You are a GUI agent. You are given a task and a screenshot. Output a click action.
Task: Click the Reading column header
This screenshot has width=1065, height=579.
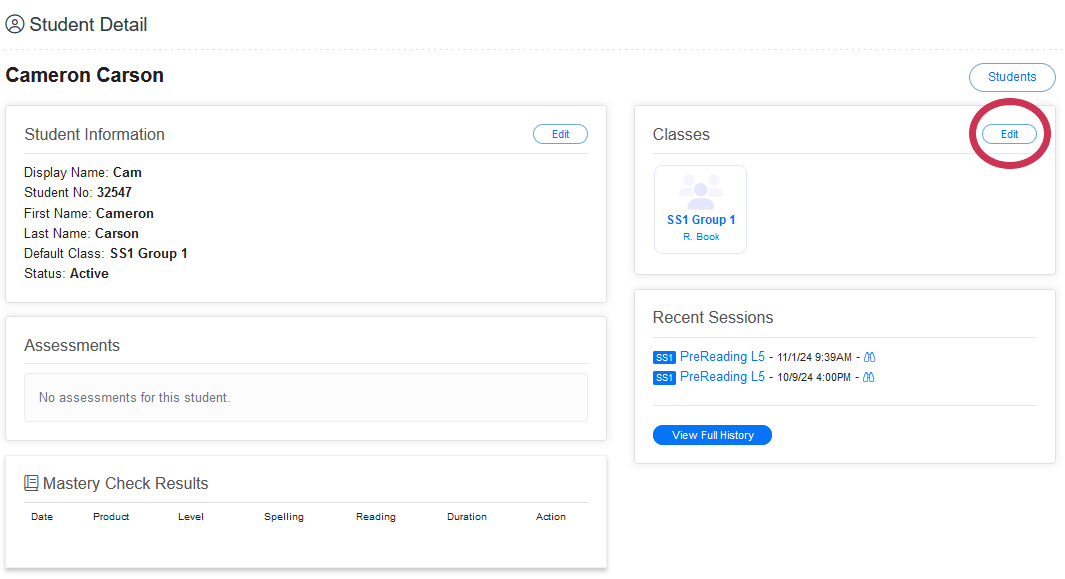pos(376,517)
